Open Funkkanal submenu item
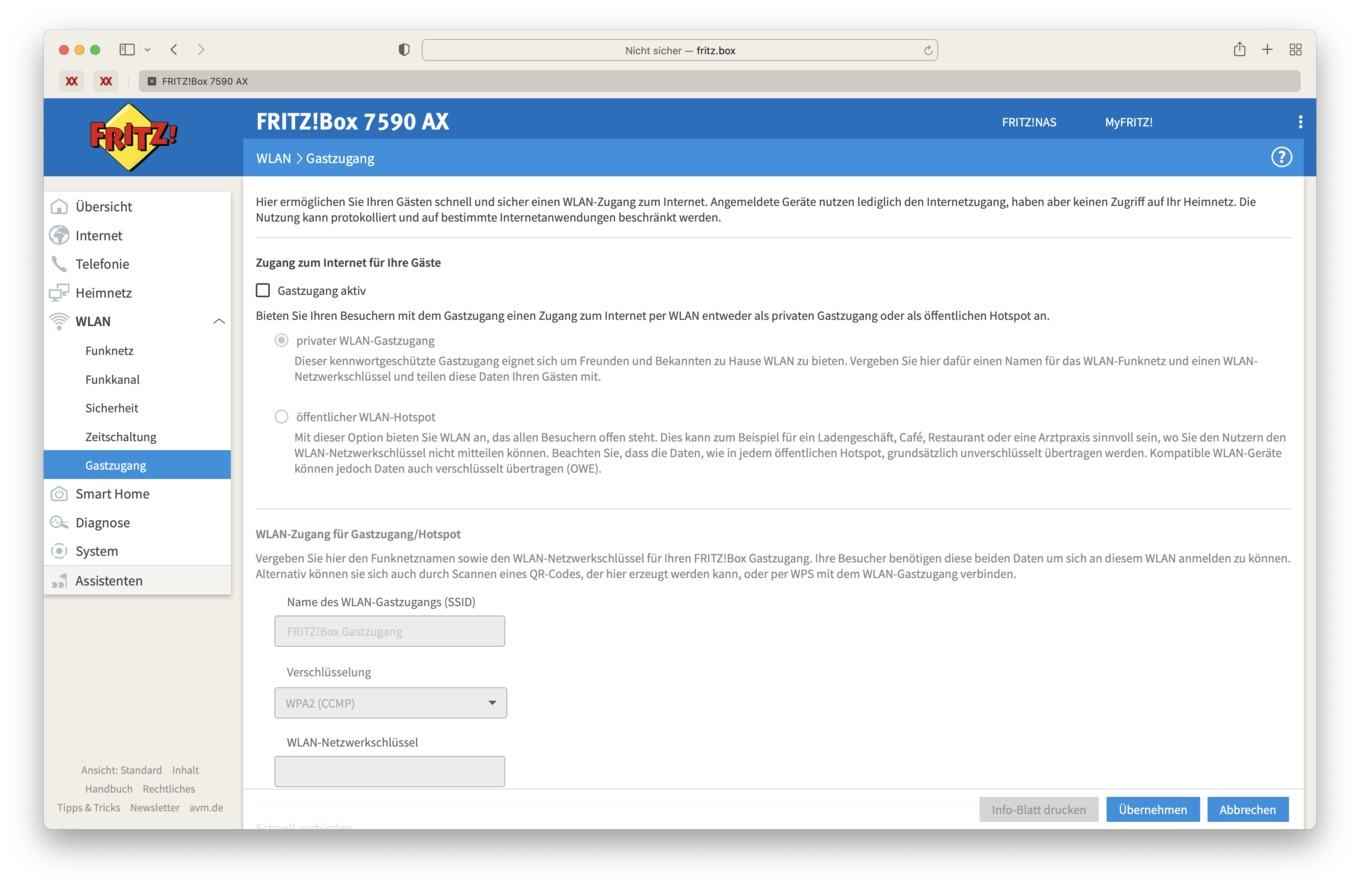1360x887 pixels. click(x=112, y=379)
